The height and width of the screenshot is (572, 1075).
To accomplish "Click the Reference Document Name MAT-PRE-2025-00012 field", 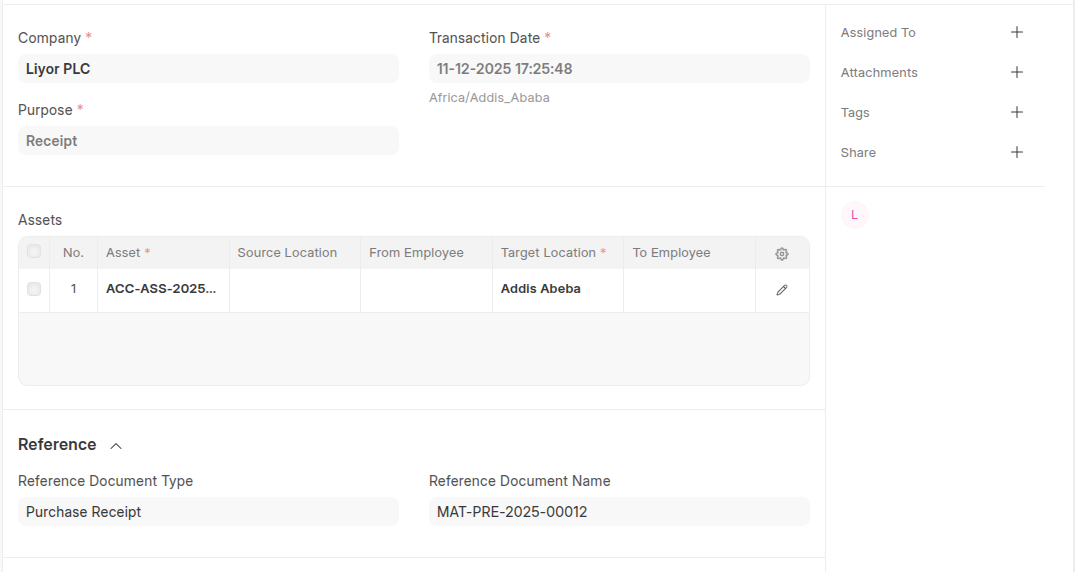I will click(618, 512).
